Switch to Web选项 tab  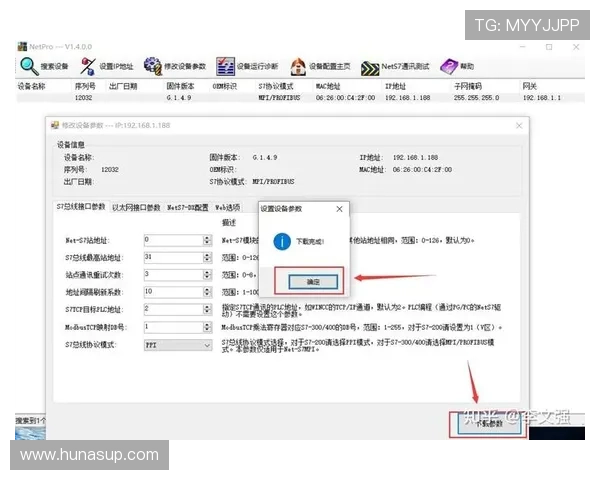(x=228, y=207)
